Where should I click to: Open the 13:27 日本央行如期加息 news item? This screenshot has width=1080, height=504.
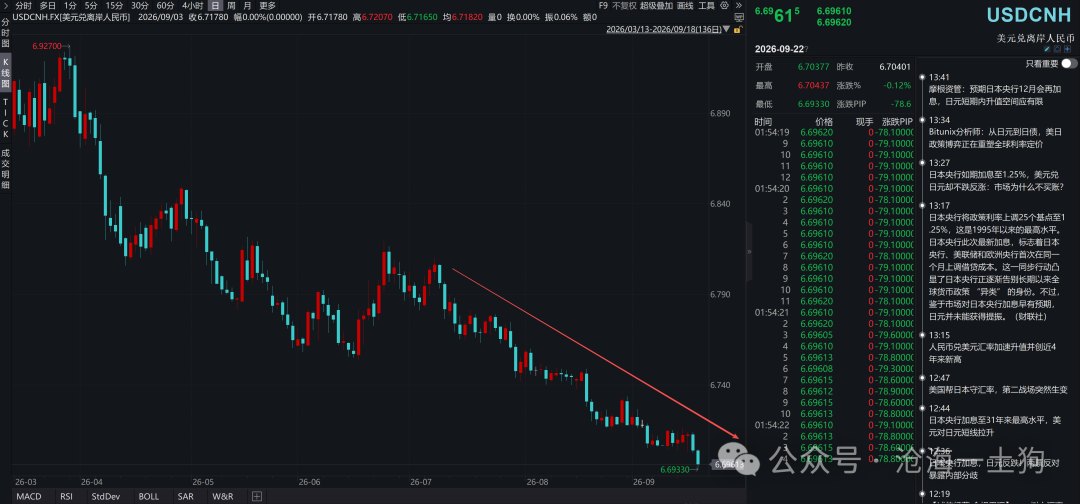(996, 174)
